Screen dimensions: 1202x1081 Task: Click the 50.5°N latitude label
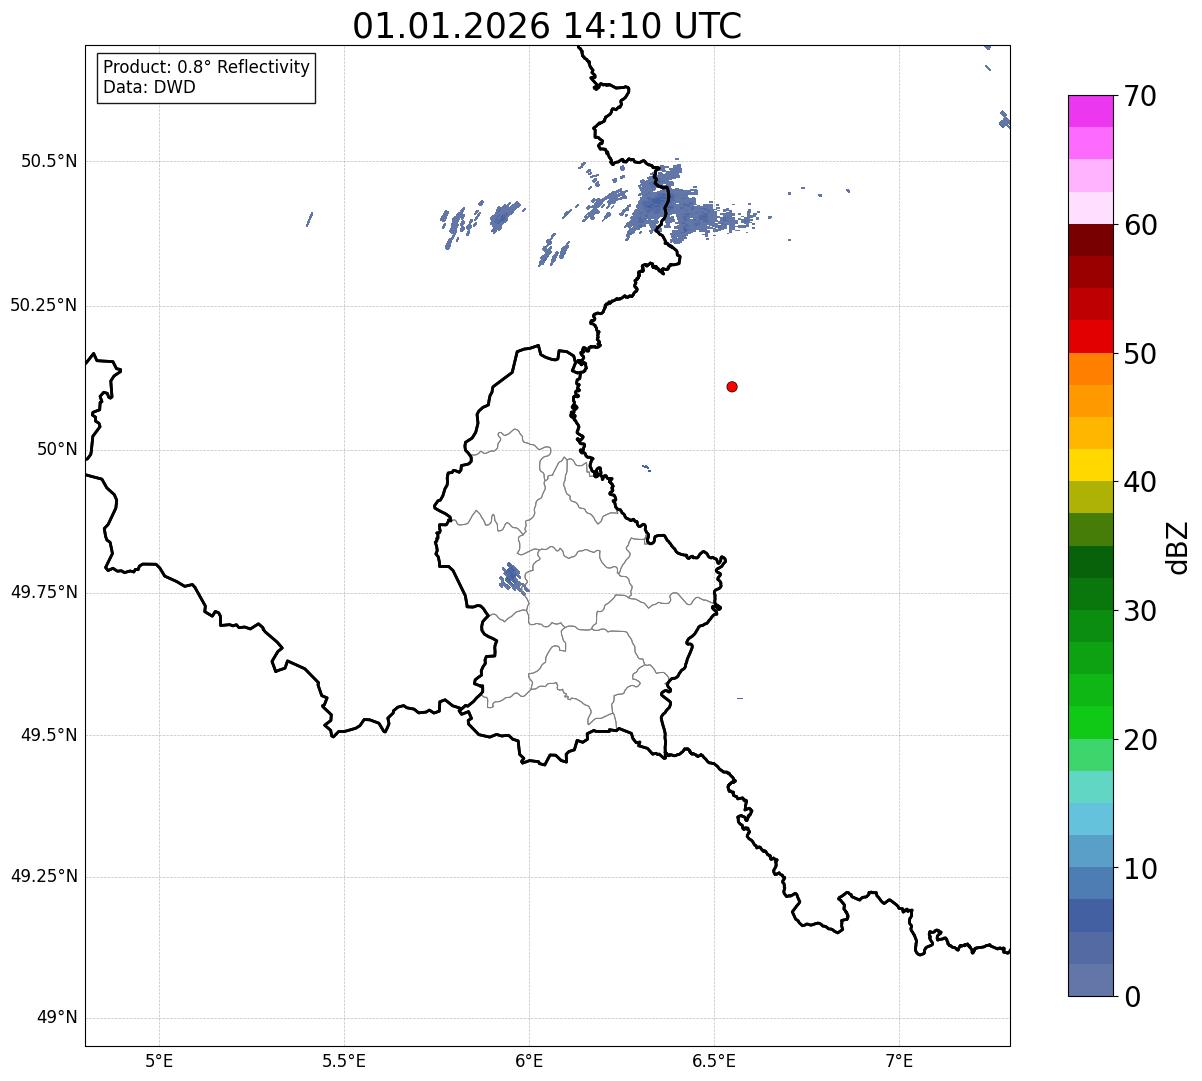point(49,161)
